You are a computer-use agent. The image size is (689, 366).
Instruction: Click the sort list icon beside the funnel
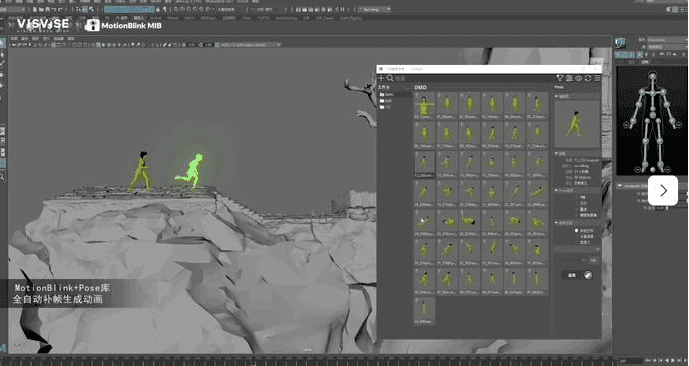pyautogui.click(x=569, y=78)
